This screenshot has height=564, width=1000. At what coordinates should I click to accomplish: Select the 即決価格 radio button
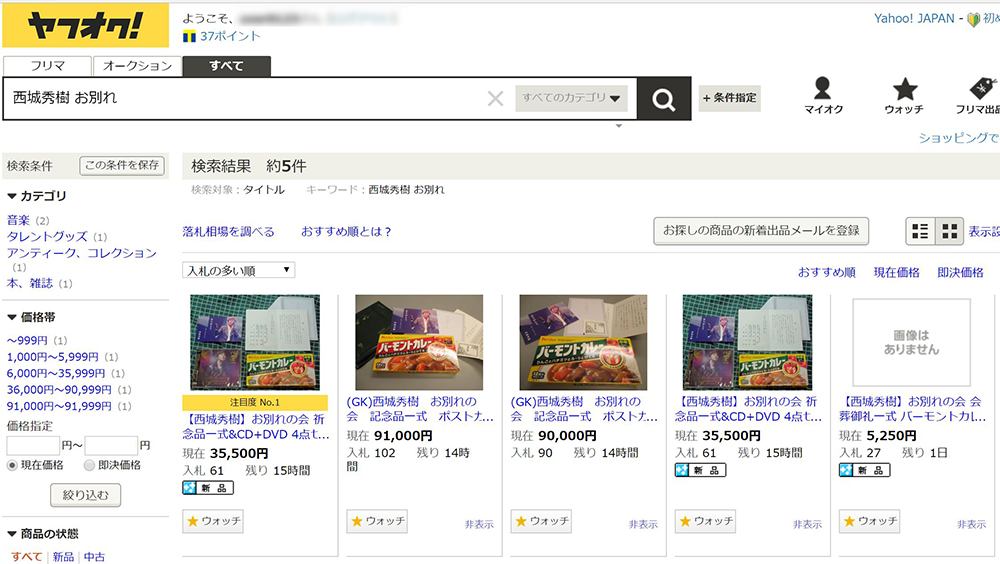pos(90,465)
